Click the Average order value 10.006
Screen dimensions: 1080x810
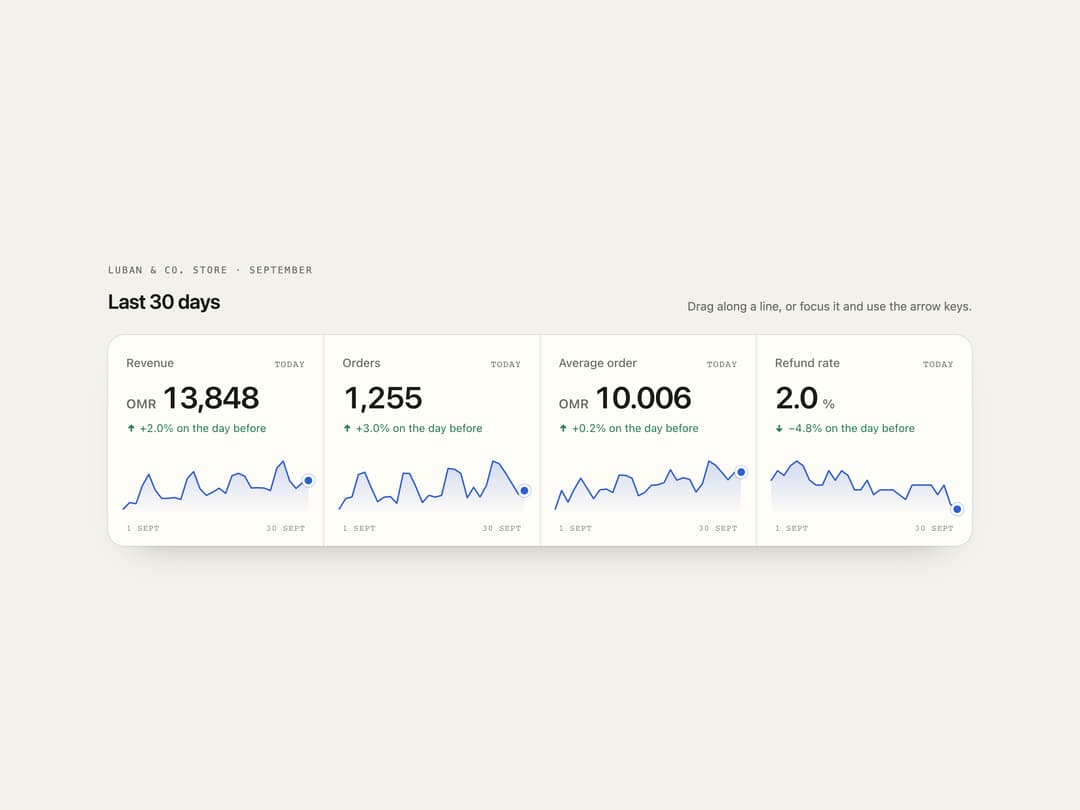[x=643, y=398]
